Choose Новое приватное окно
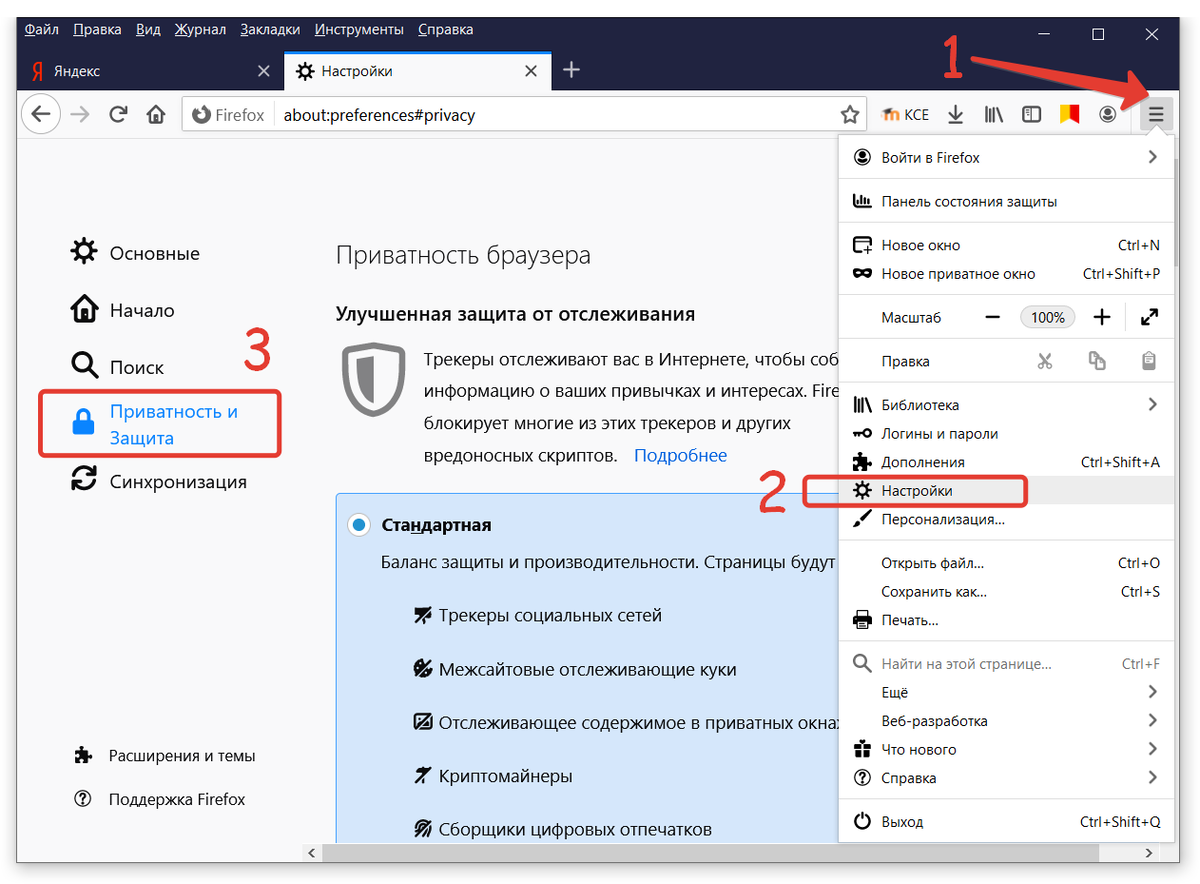Image resolution: width=1200 pixels, height=884 pixels. [1006, 274]
